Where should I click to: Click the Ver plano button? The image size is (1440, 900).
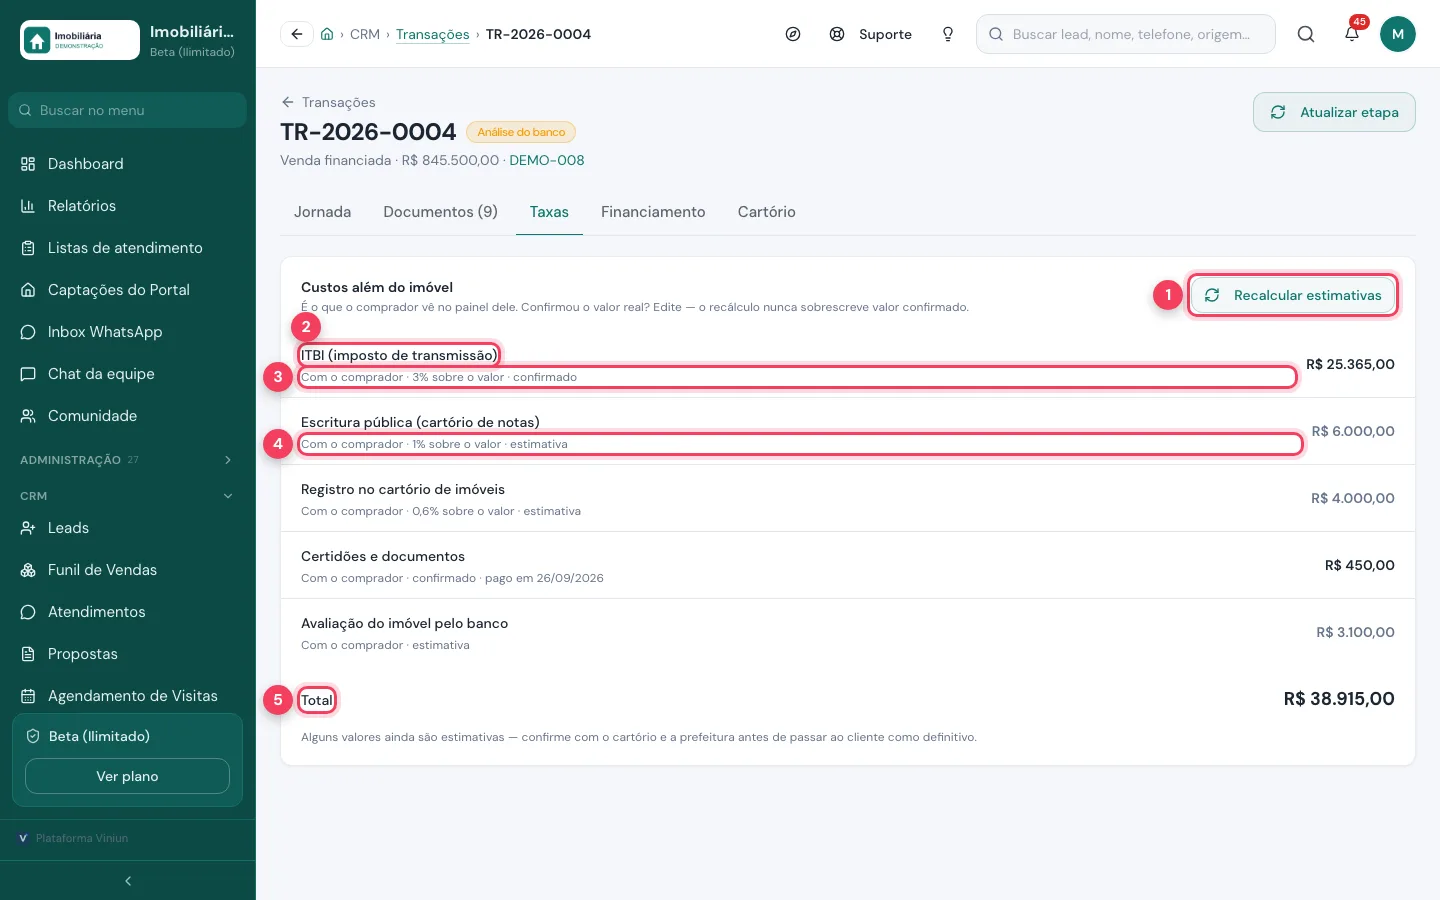(x=127, y=776)
